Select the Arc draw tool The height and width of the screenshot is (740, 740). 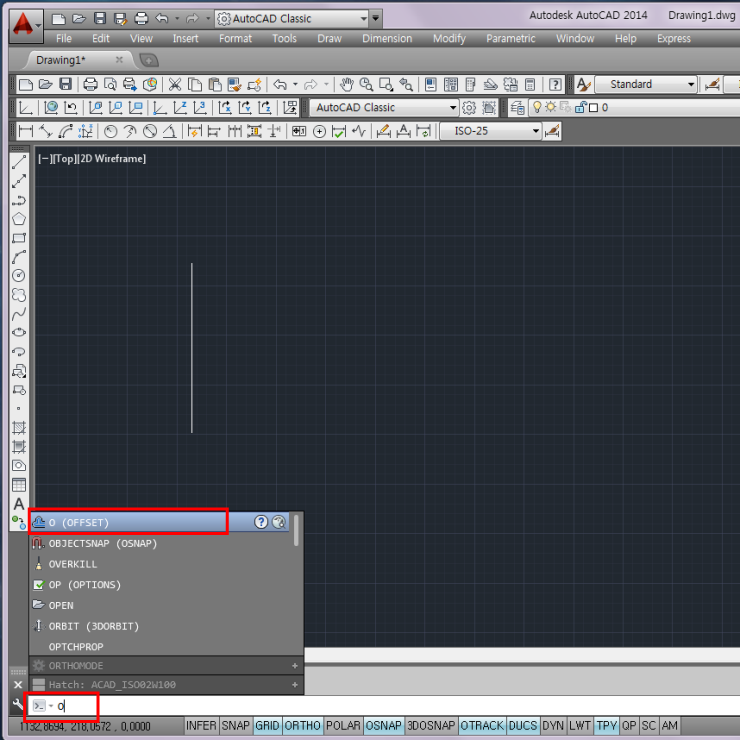[19, 257]
